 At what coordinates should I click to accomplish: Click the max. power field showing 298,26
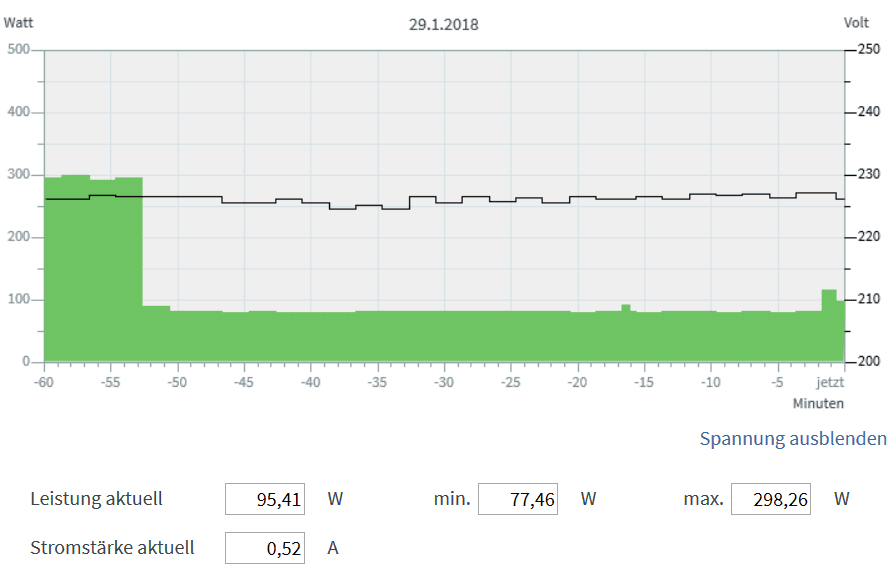point(771,499)
